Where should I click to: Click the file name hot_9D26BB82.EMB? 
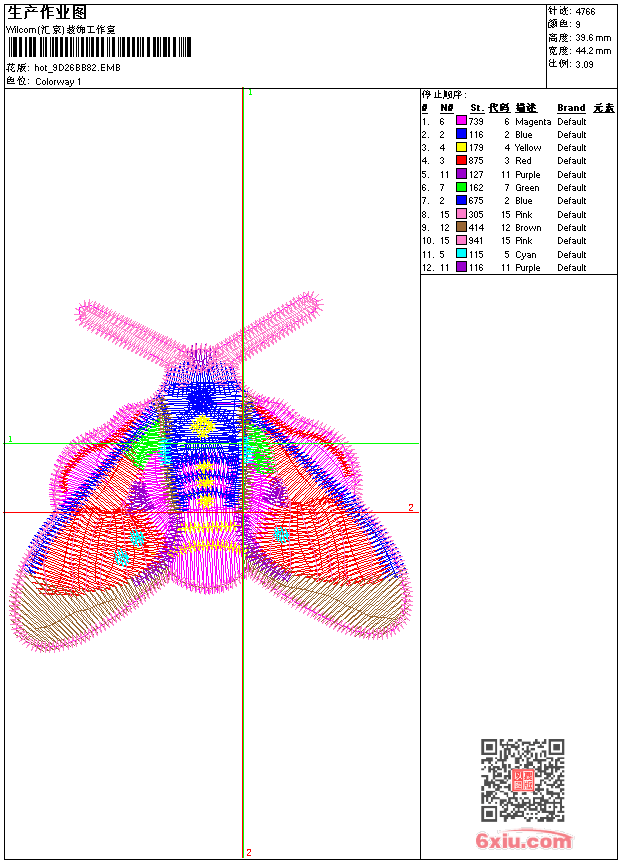click(77, 68)
